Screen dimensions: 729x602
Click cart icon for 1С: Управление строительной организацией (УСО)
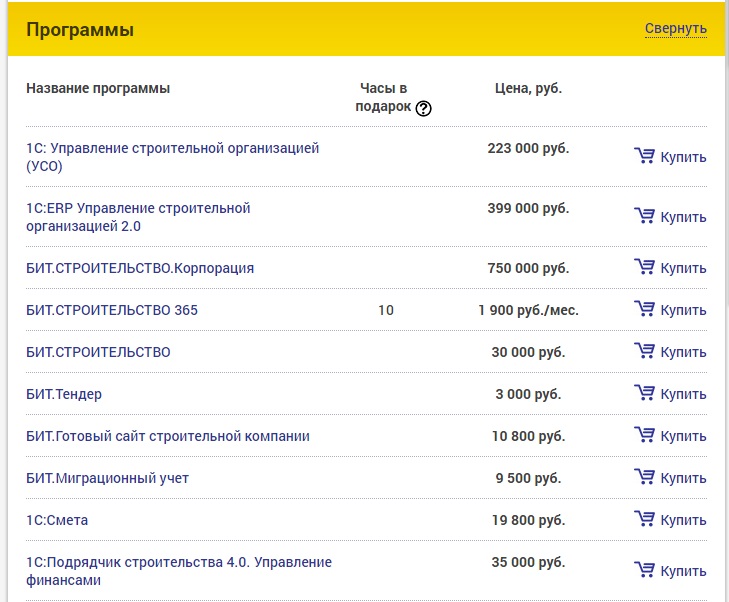coord(644,156)
